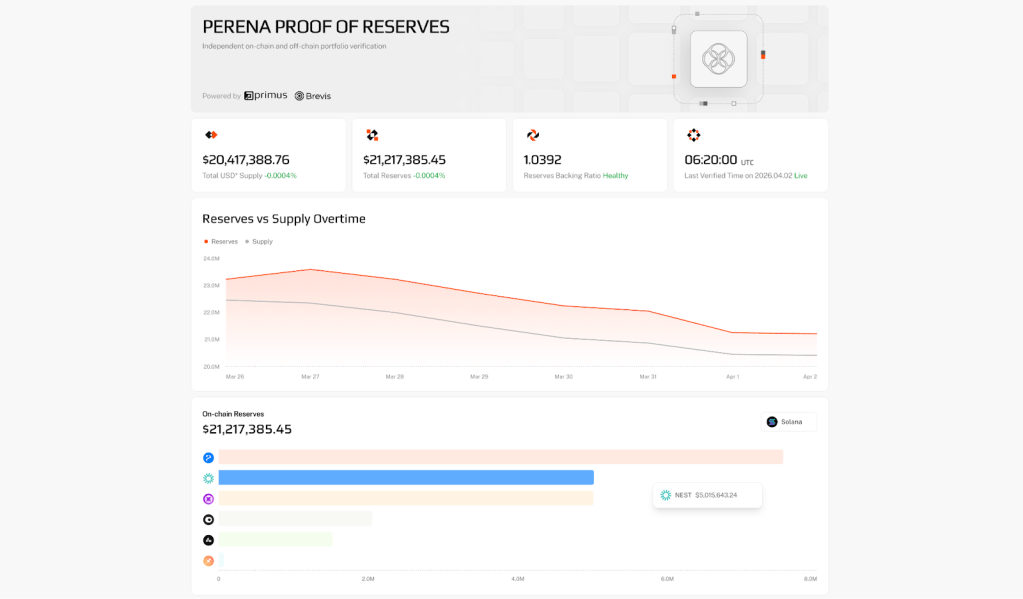Viewport: 1023px width, 599px height.
Task: Click the light green reserve bar
Action: [275, 540]
